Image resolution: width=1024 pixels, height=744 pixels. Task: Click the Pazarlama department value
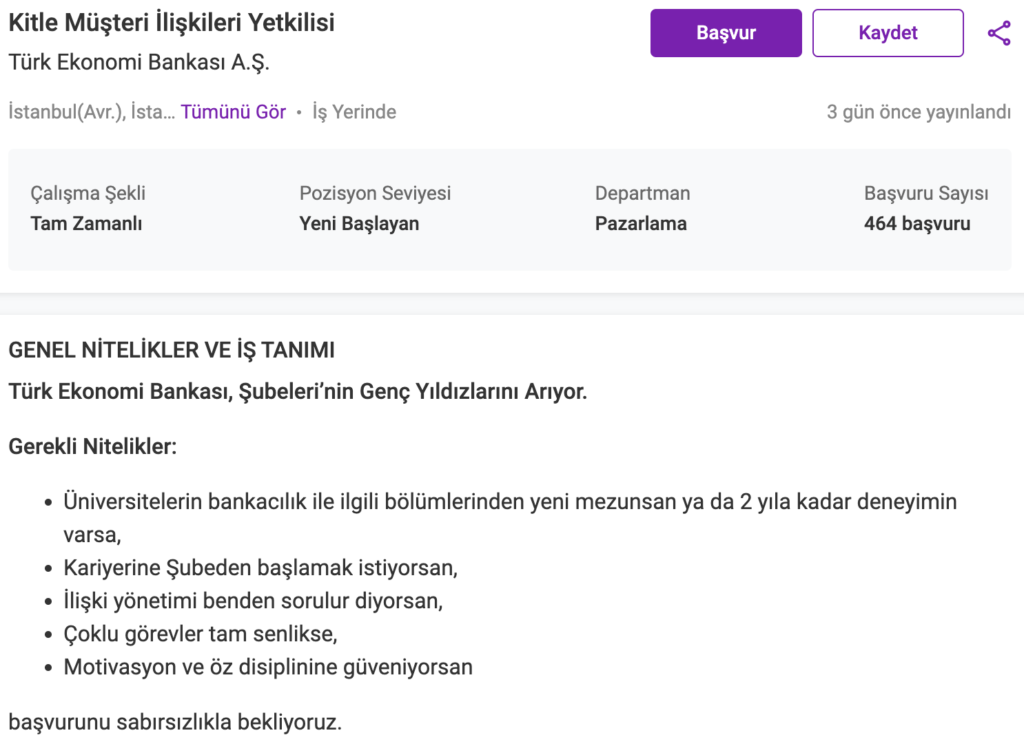(640, 224)
